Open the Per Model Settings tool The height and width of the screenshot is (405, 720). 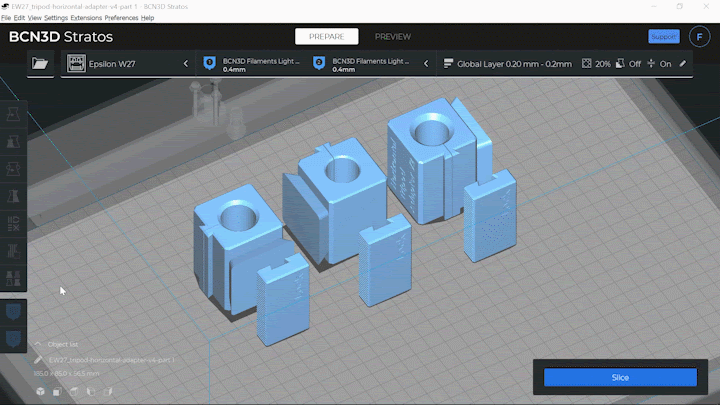pyautogui.click(x=13, y=224)
